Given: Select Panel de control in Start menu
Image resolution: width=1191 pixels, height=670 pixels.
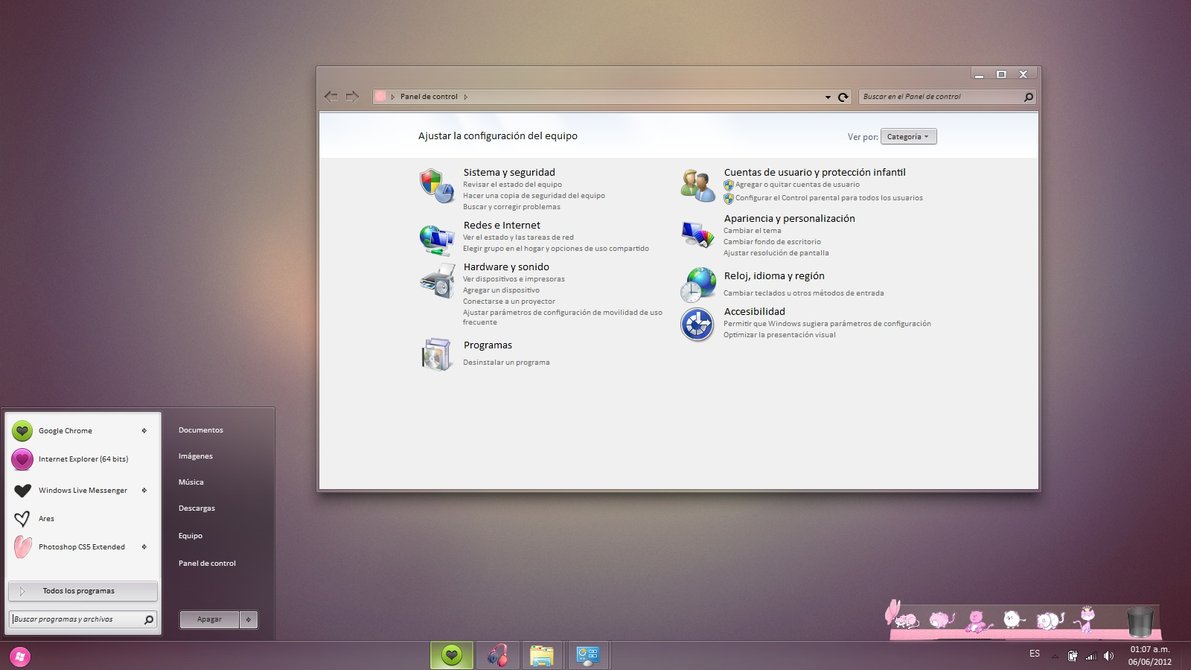Looking at the screenshot, I should tap(207, 563).
